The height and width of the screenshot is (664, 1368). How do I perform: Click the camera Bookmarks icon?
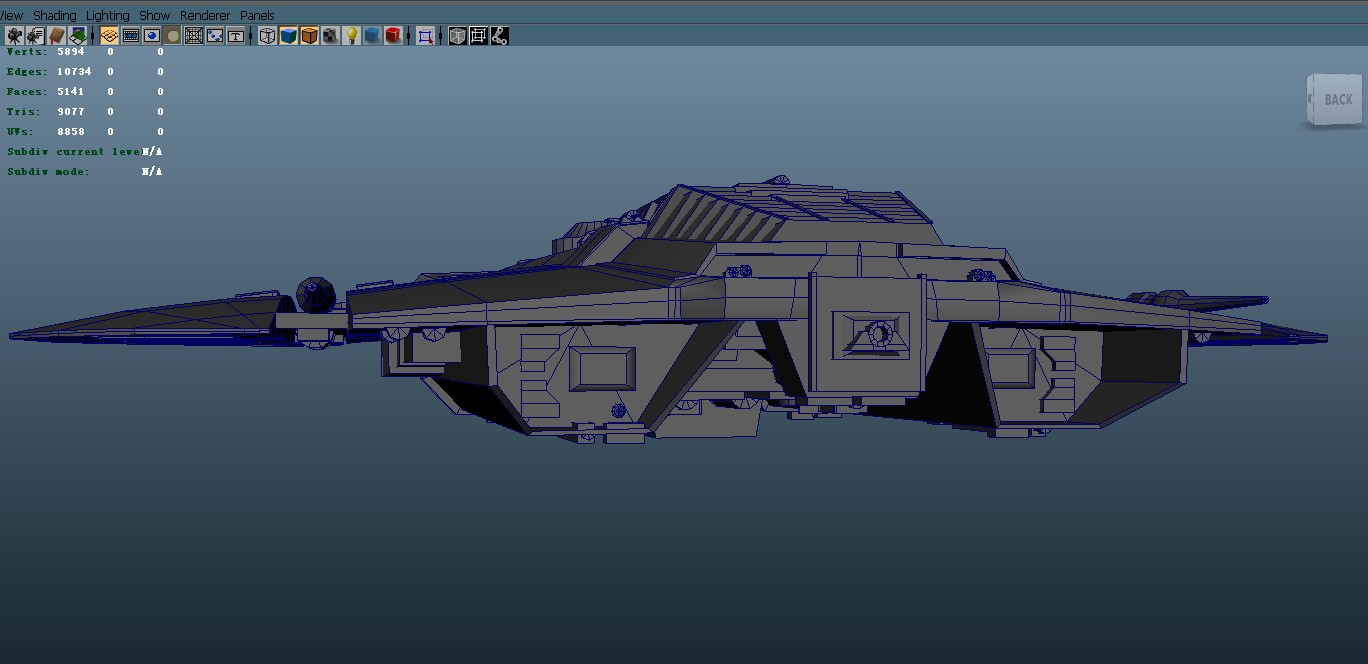click(57, 36)
